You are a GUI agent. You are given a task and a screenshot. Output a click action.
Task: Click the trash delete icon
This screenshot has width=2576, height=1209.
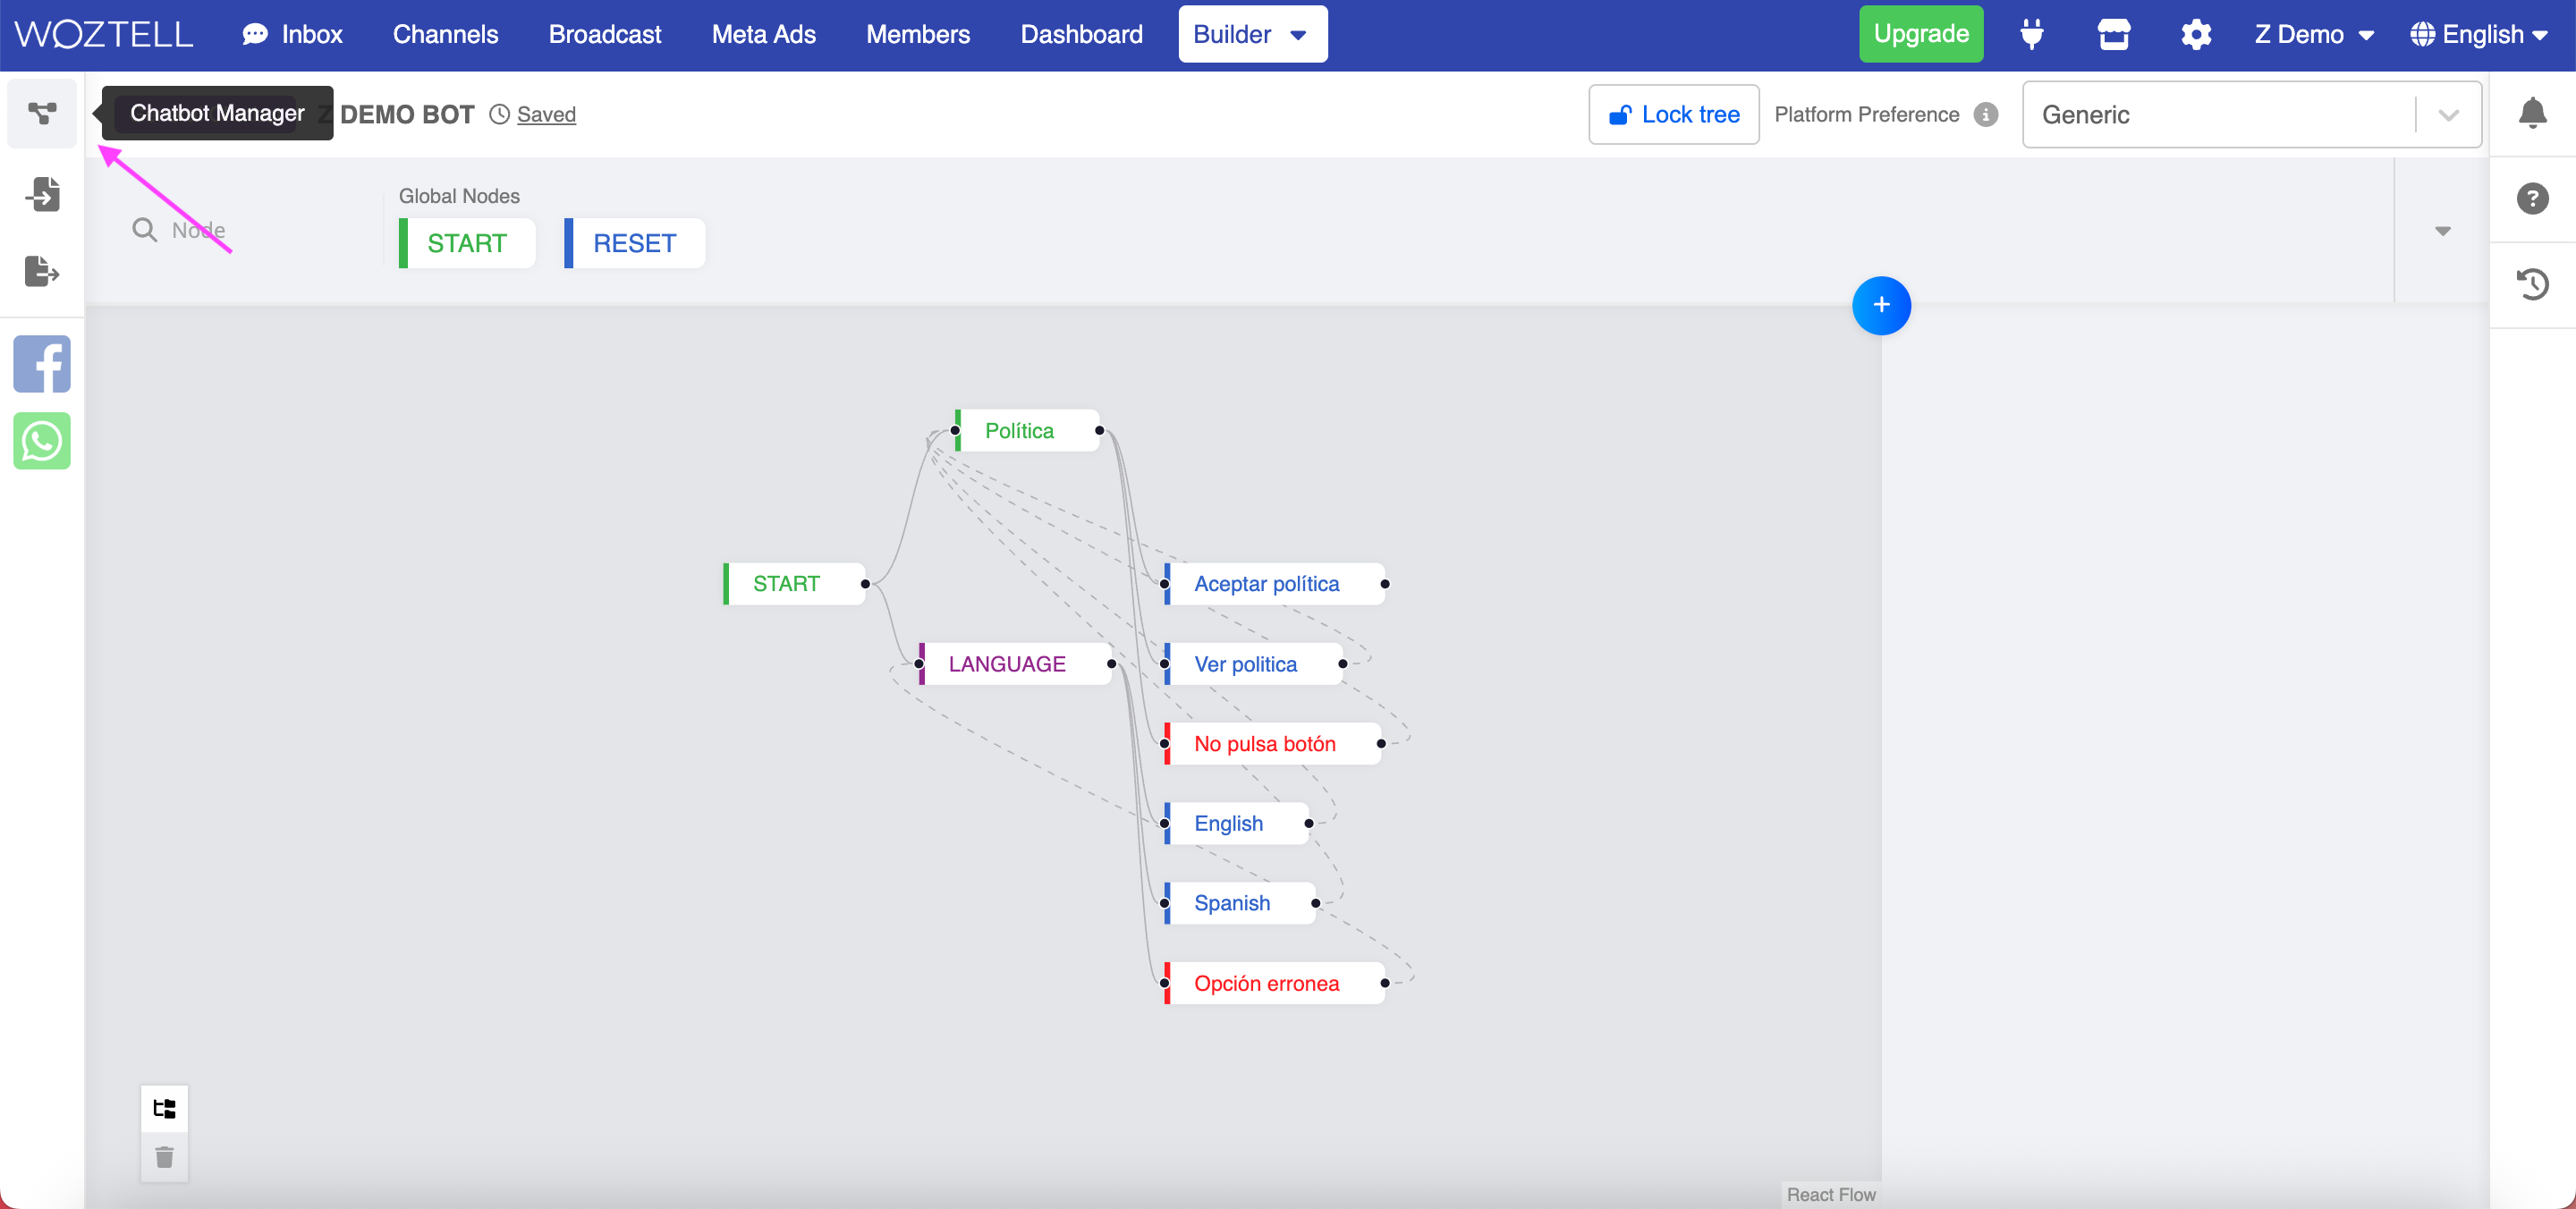click(164, 1157)
